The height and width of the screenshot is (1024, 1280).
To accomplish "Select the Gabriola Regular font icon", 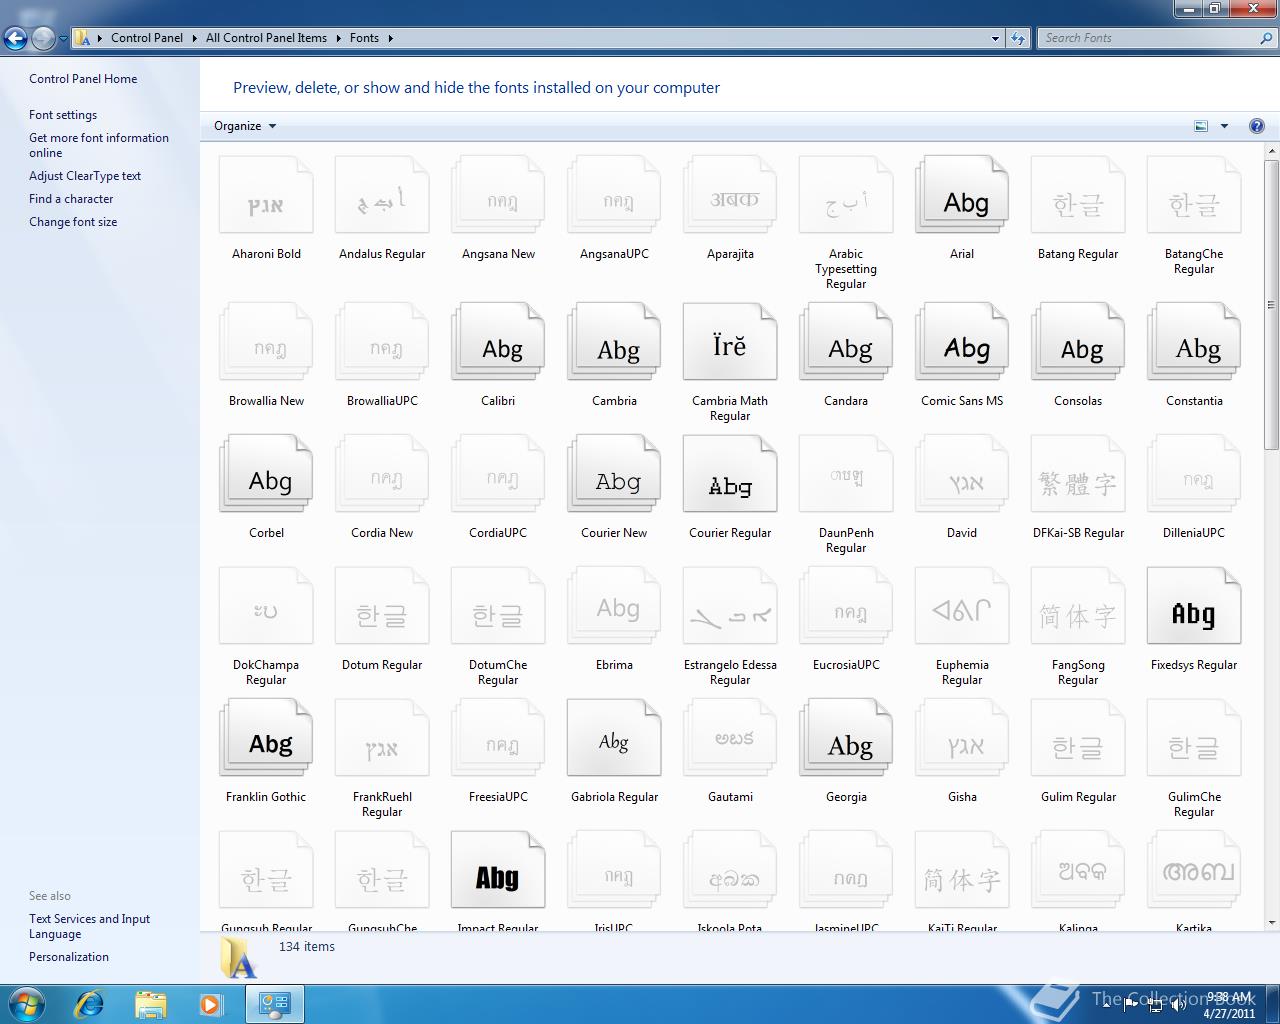I will pos(614,738).
